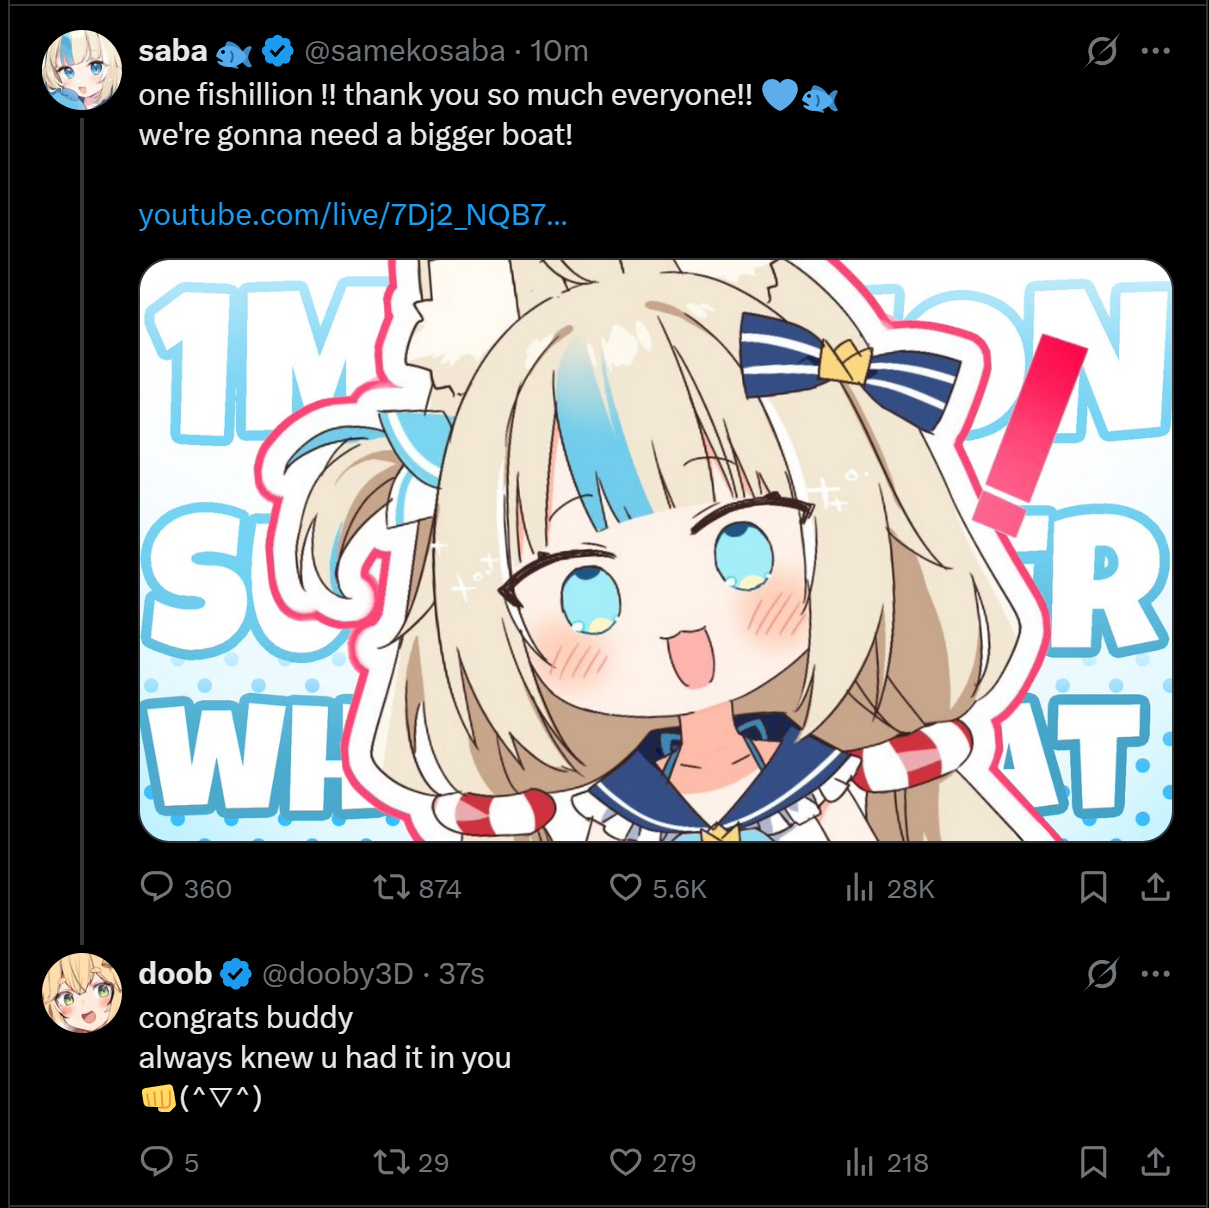Open Grok icon on doob's reply

tap(1101, 974)
